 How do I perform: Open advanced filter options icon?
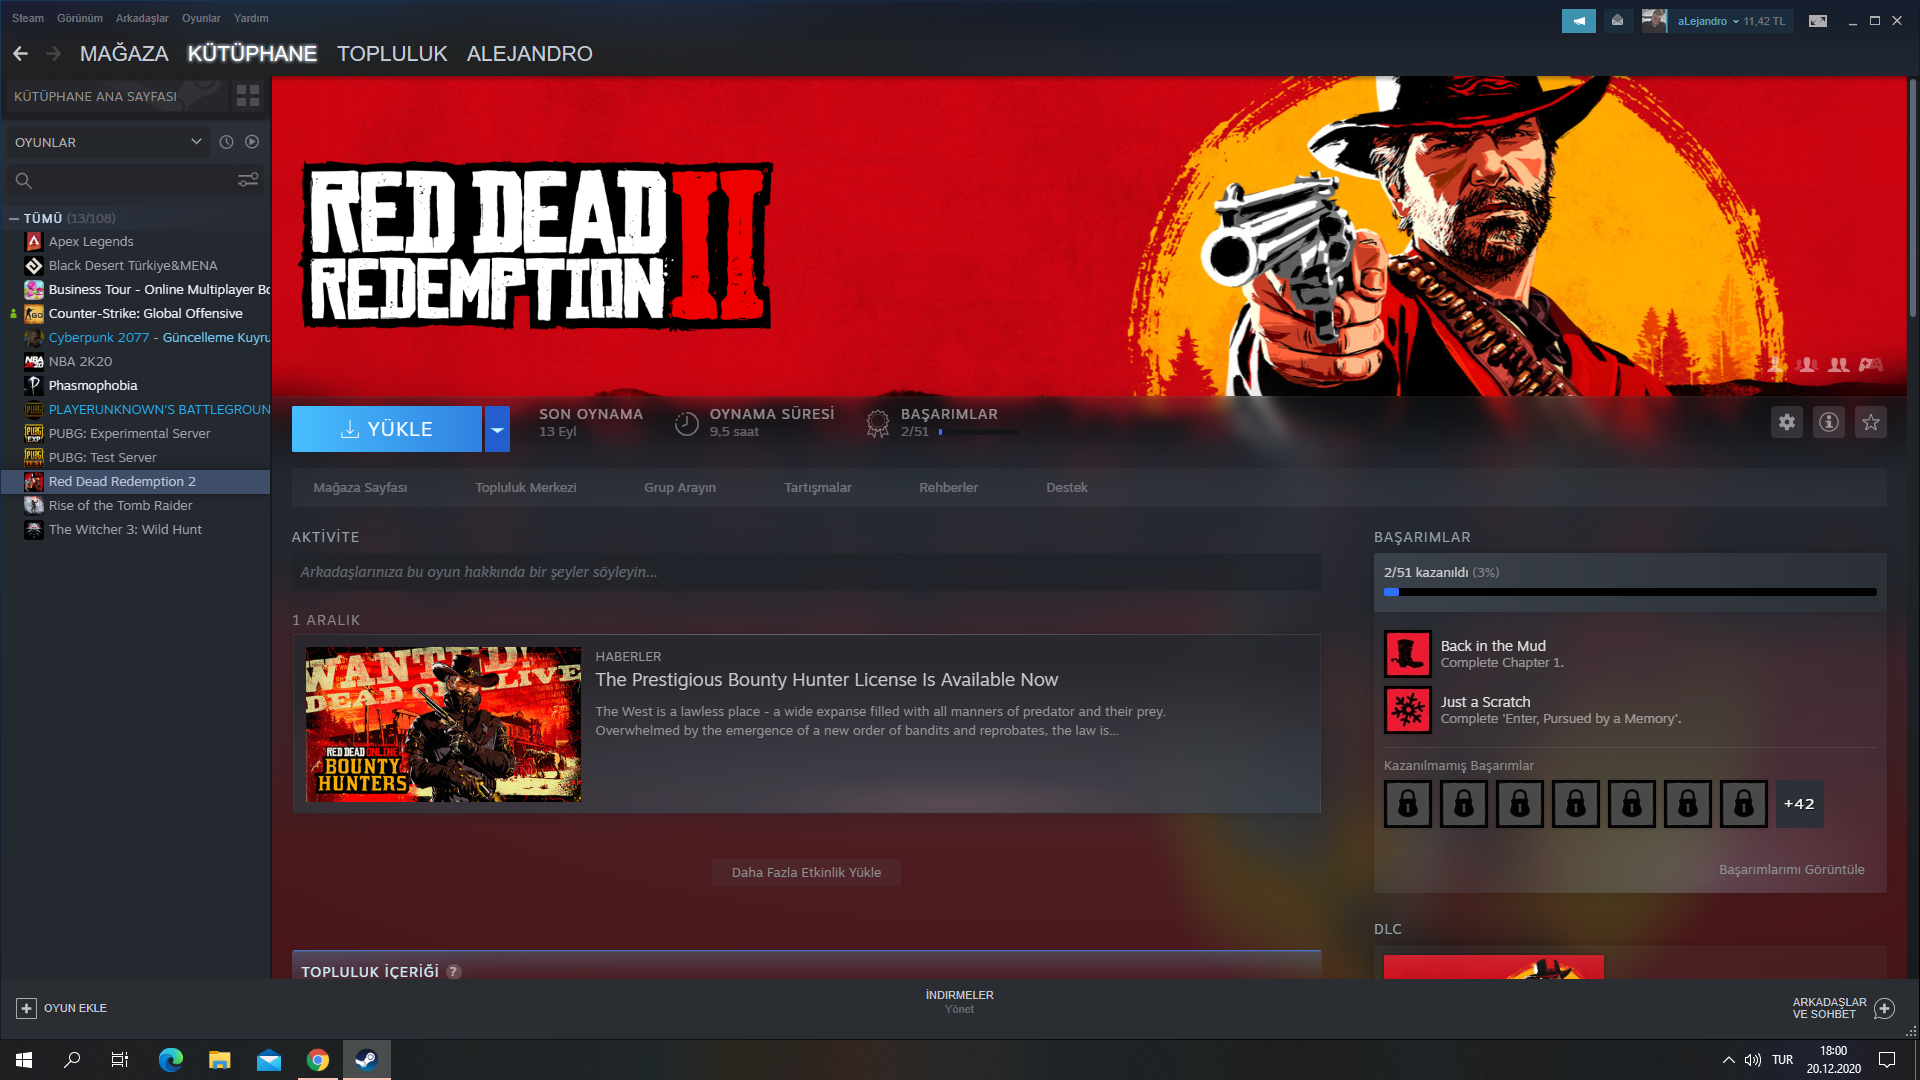(248, 180)
